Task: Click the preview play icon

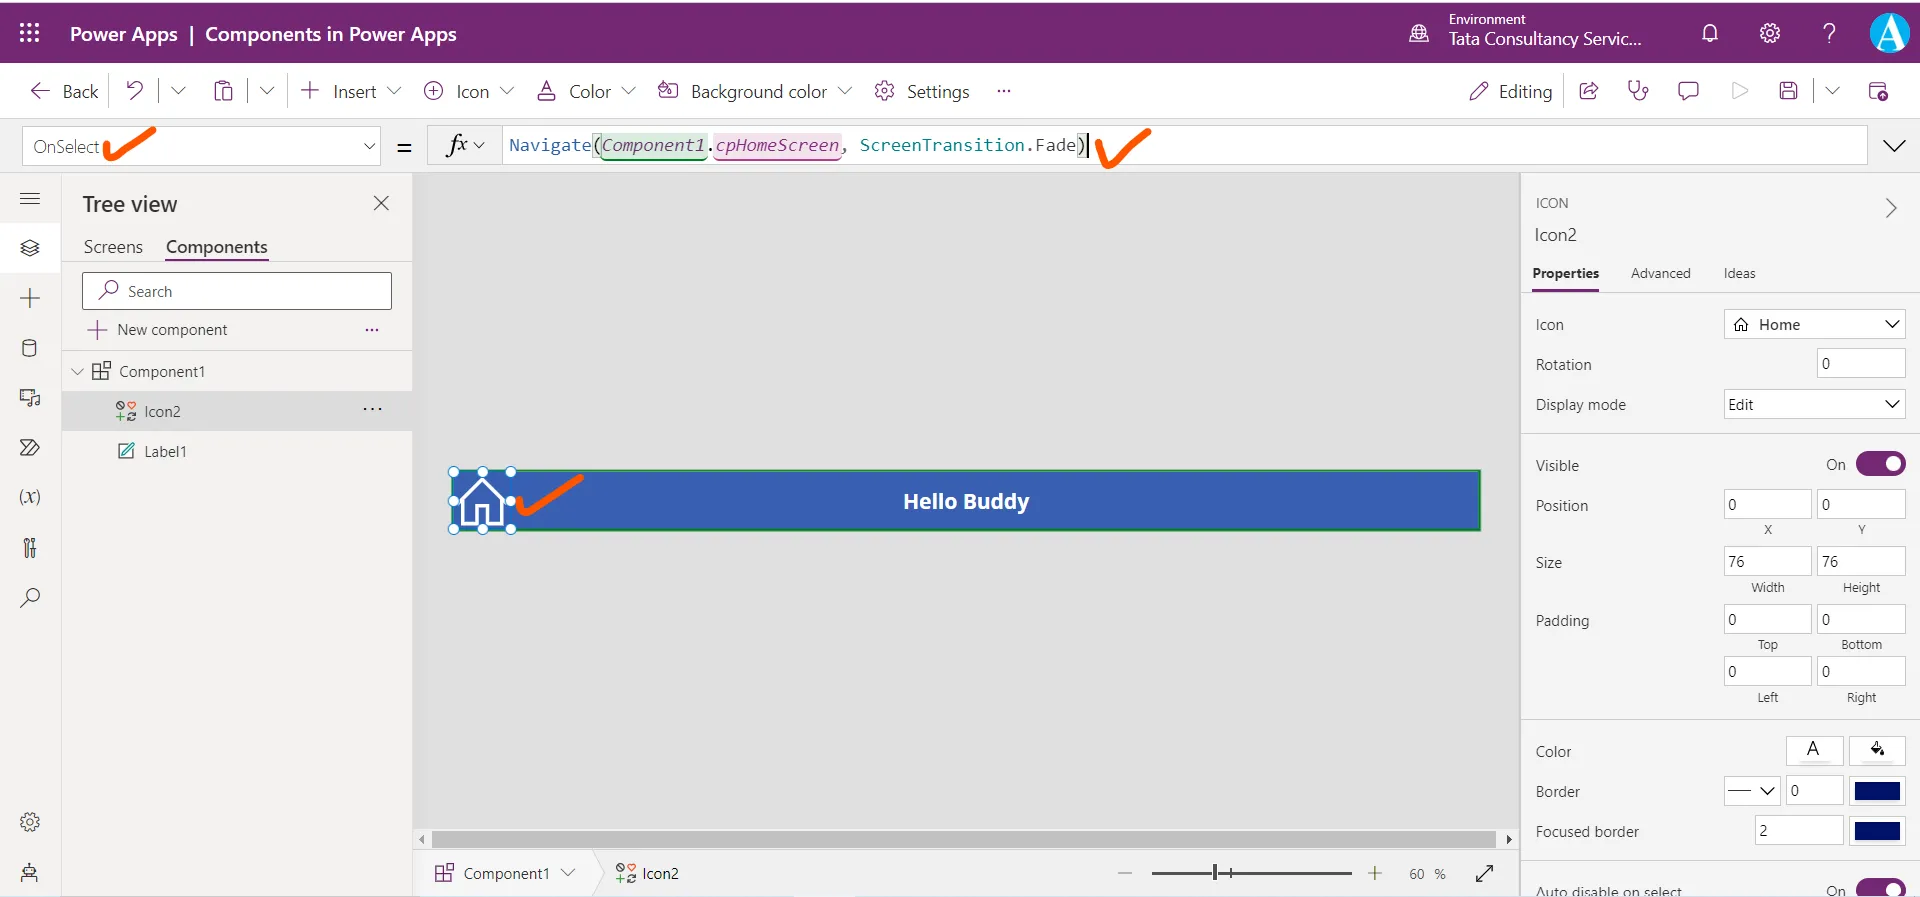Action: tap(1739, 91)
